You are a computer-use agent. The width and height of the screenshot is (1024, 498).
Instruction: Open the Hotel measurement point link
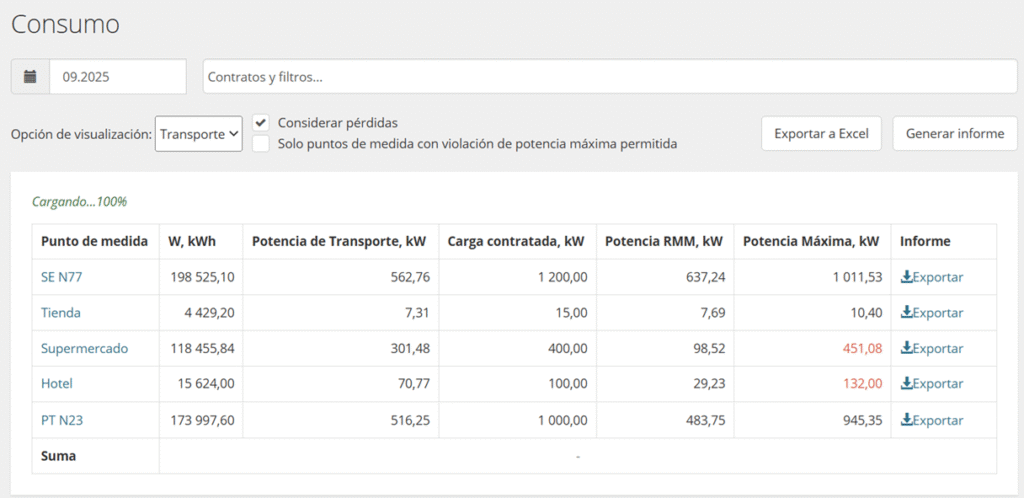click(x=57, y=384)
